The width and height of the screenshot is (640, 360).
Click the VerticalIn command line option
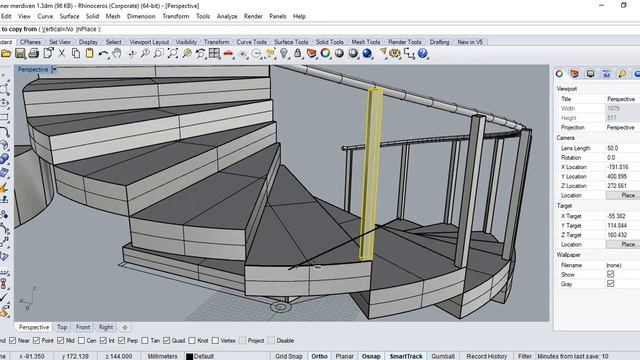click(x=58, y=29)
